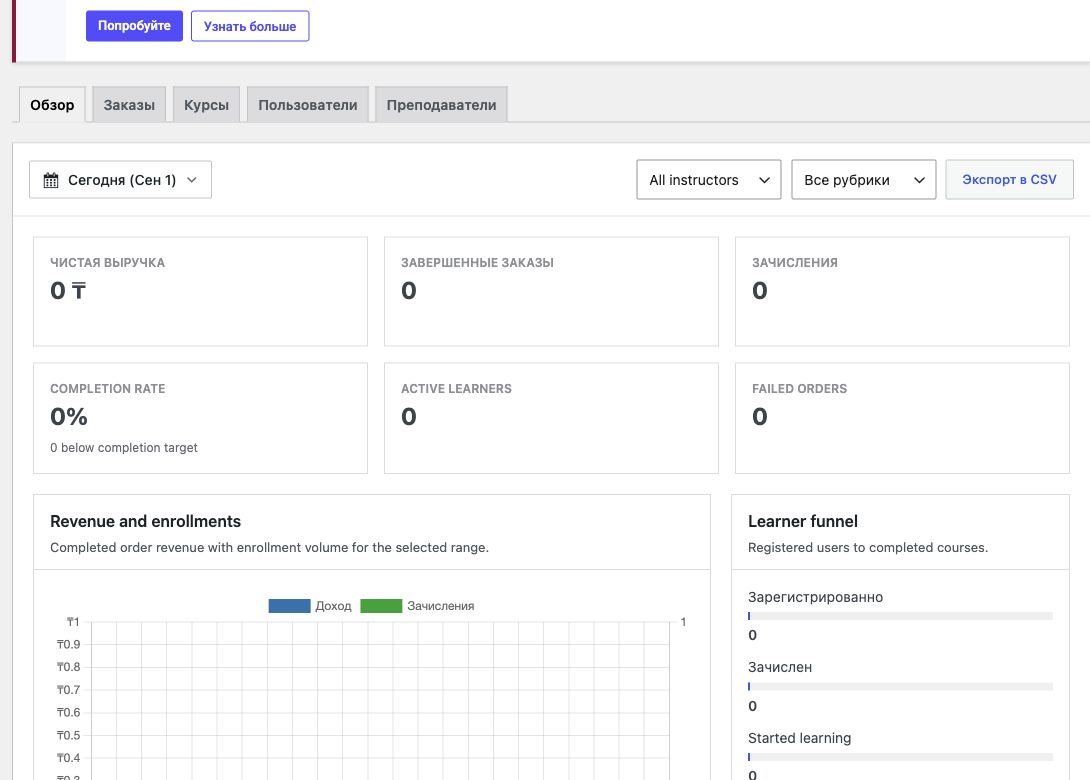Screen dimensions: 1090x780
Task: Toggle the green Зачисления legend swatch
Action: point(381,606)
